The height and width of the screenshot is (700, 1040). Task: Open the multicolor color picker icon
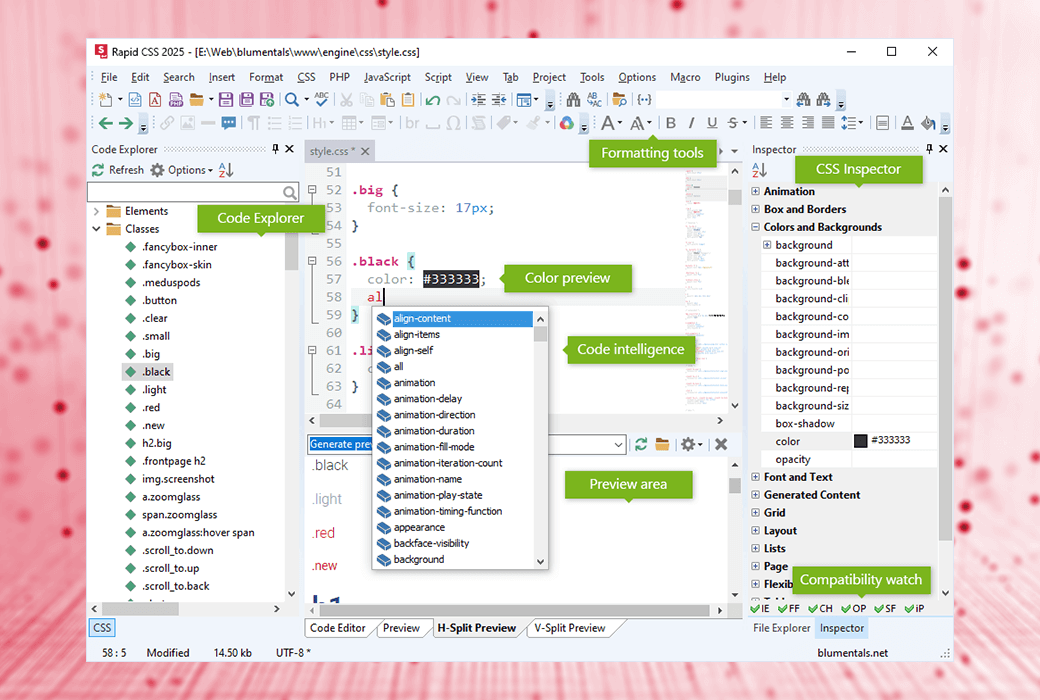coord(566,123)
